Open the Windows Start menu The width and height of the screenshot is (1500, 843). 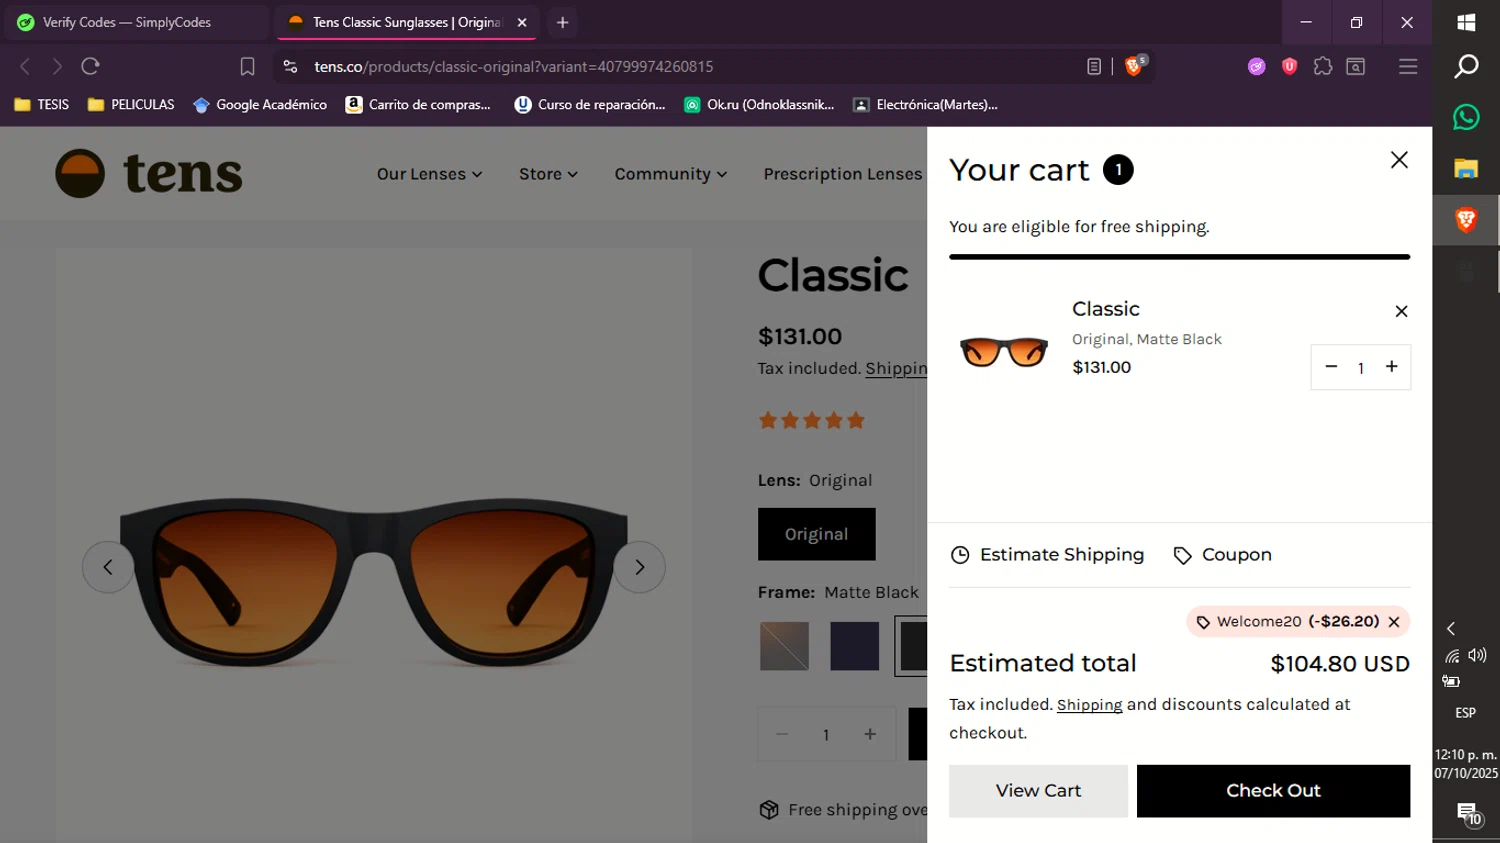pos(1466,22)
